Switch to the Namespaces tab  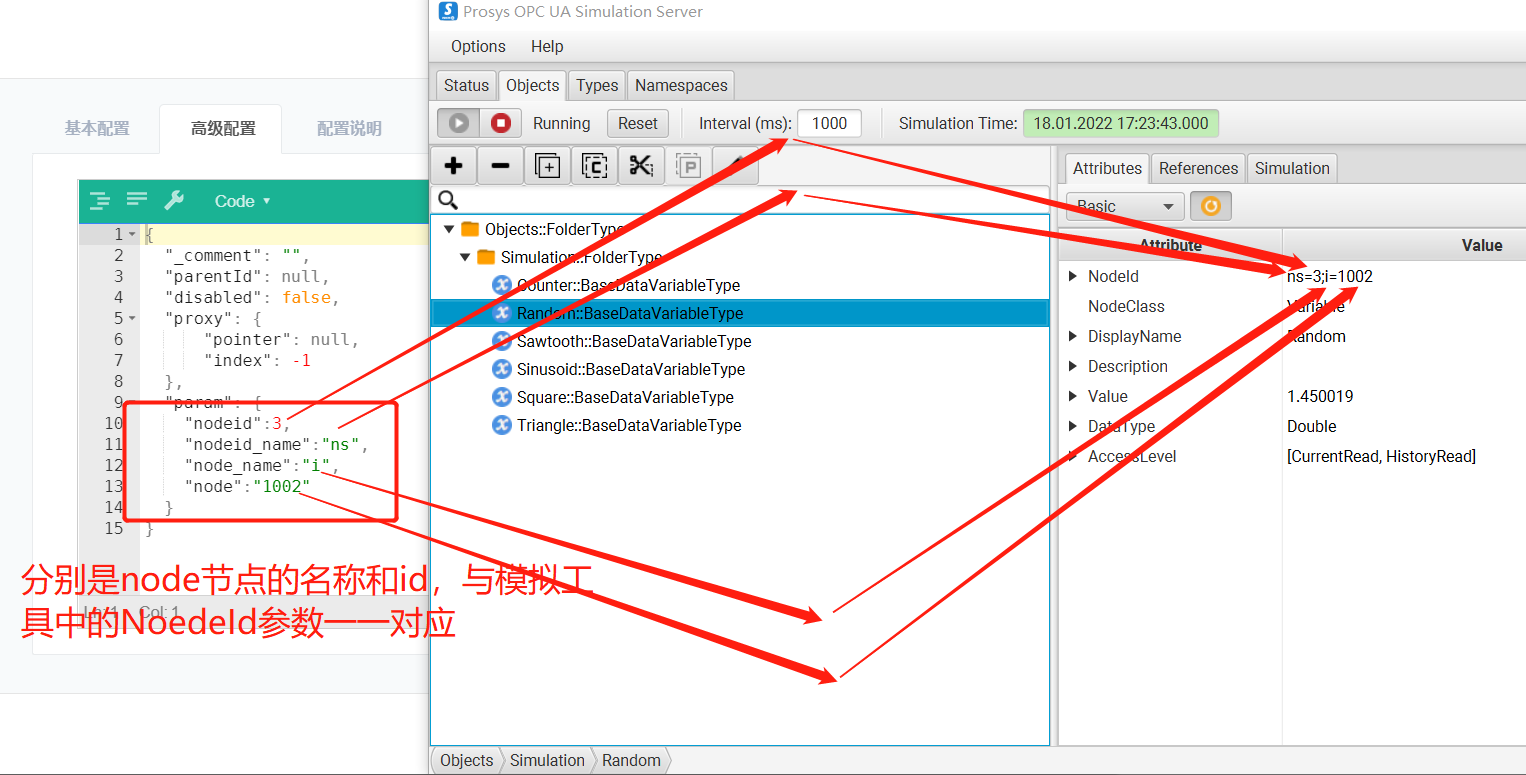click(x=681, y=85)
